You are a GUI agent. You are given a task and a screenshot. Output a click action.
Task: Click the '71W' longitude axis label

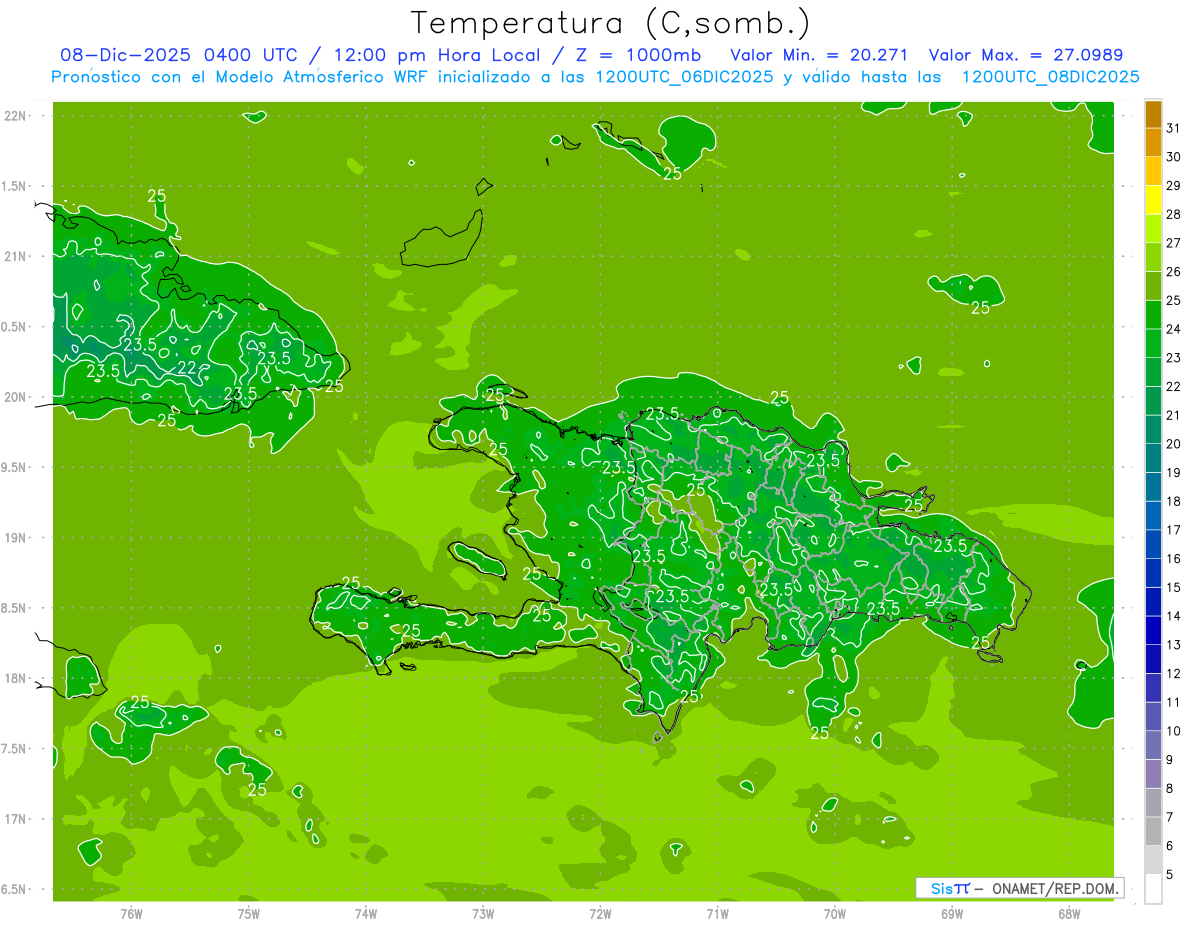click(717, 914)
